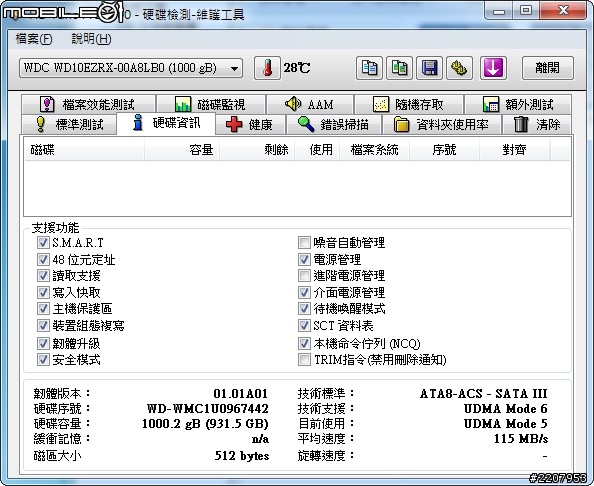
Task: Switch to the 健康 tab
Action: click(250, 124)
